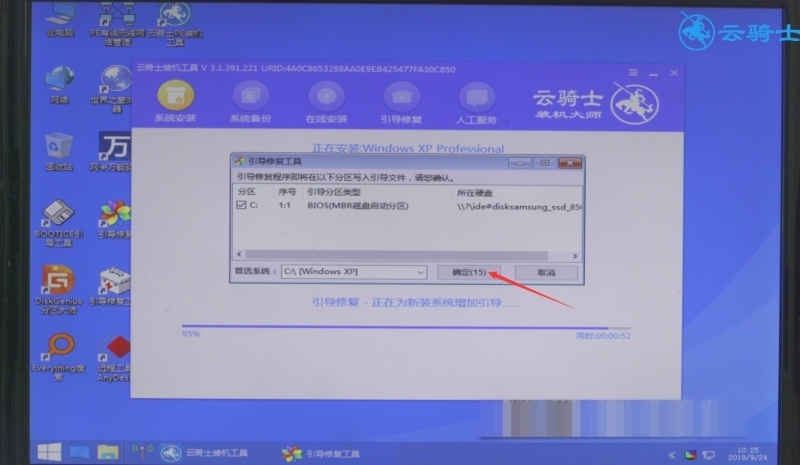Select the BIOS(MBR磁盘启动分区) row text

[358, 205]
